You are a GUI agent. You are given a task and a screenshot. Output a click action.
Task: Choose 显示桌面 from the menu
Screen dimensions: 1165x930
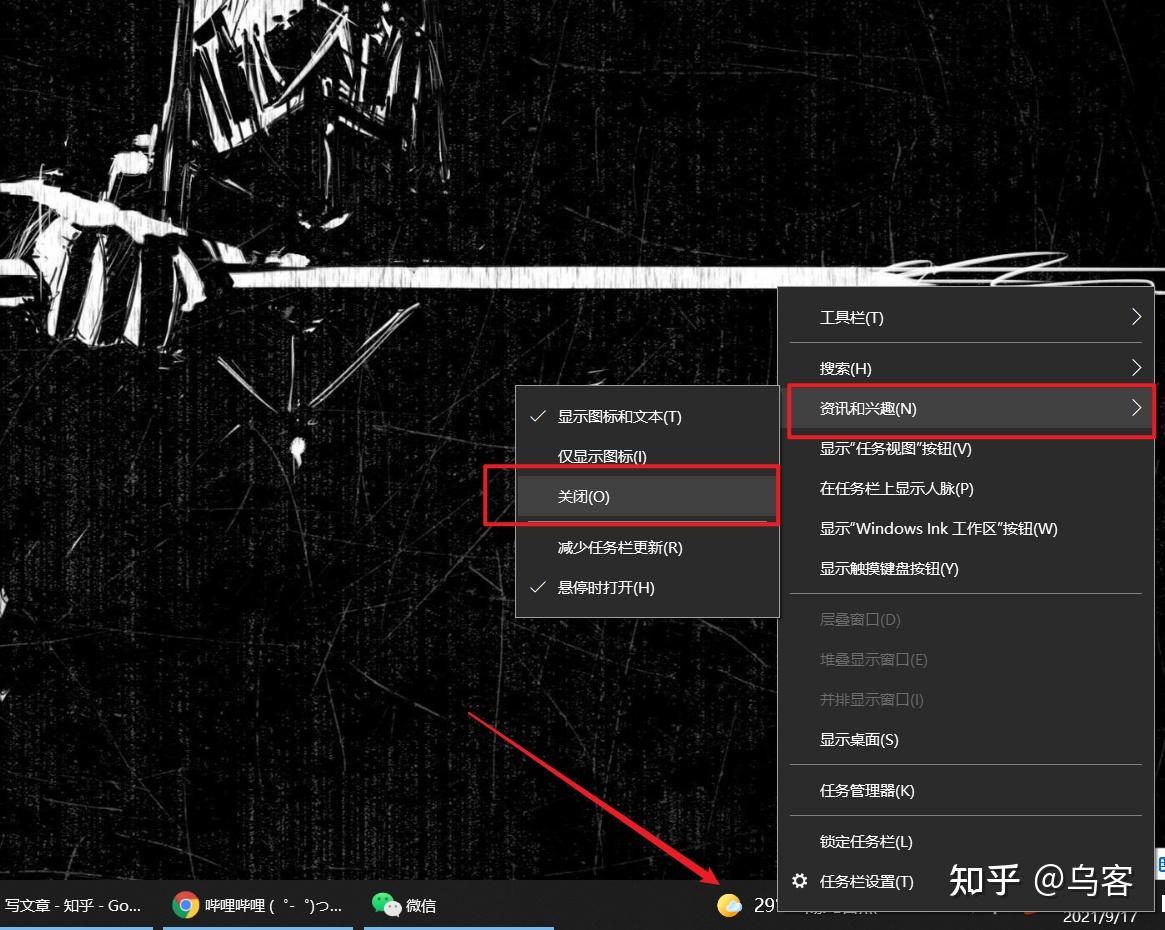click(x=858, y=739)
